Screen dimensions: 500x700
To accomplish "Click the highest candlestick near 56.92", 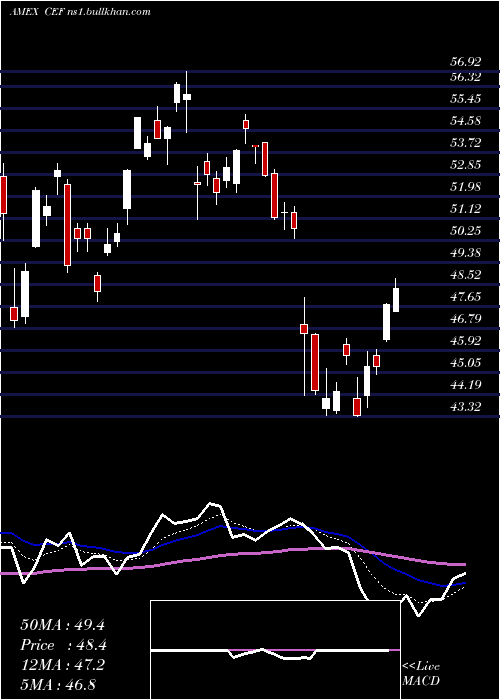I will tap(187, 102).
